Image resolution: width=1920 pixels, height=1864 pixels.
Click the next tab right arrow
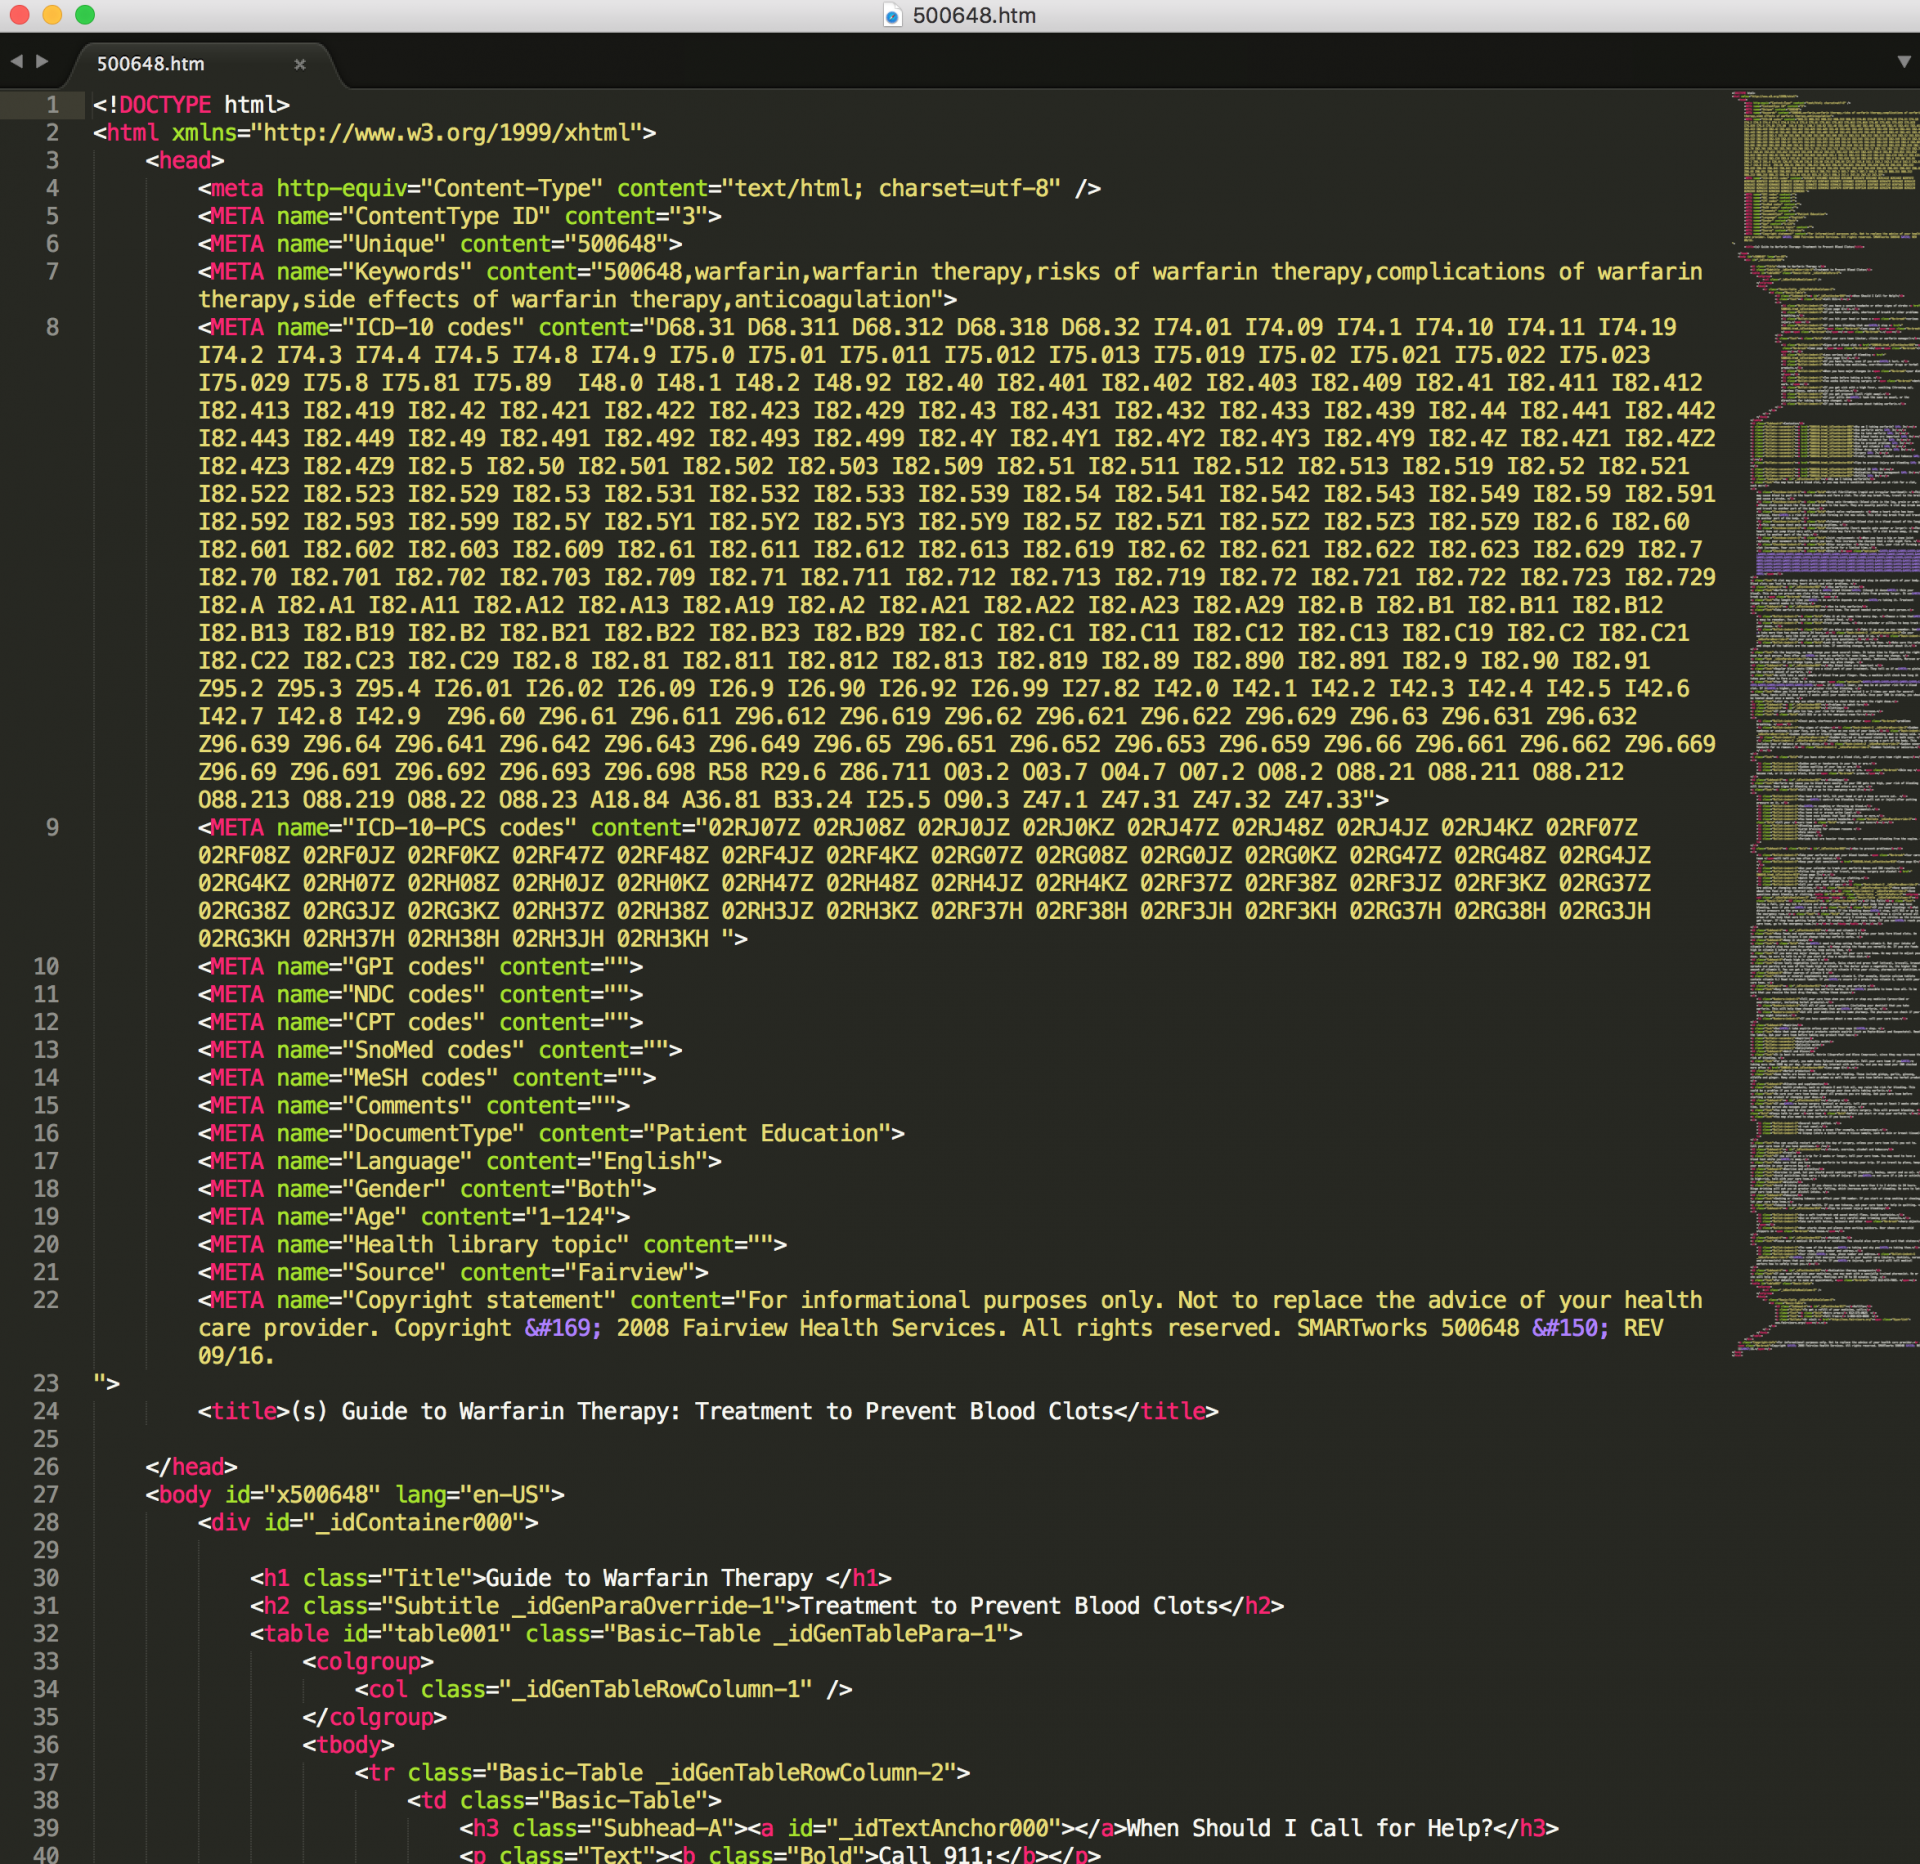(x=42, y=62)
